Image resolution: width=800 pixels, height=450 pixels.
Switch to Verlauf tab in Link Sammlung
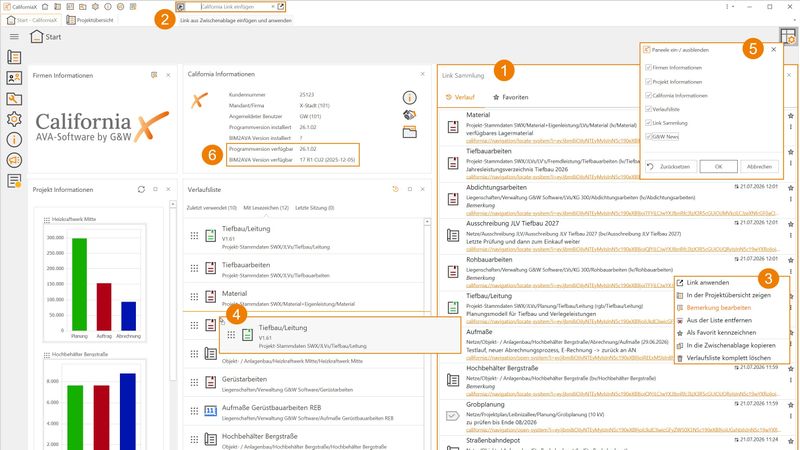tap(460, 97)
